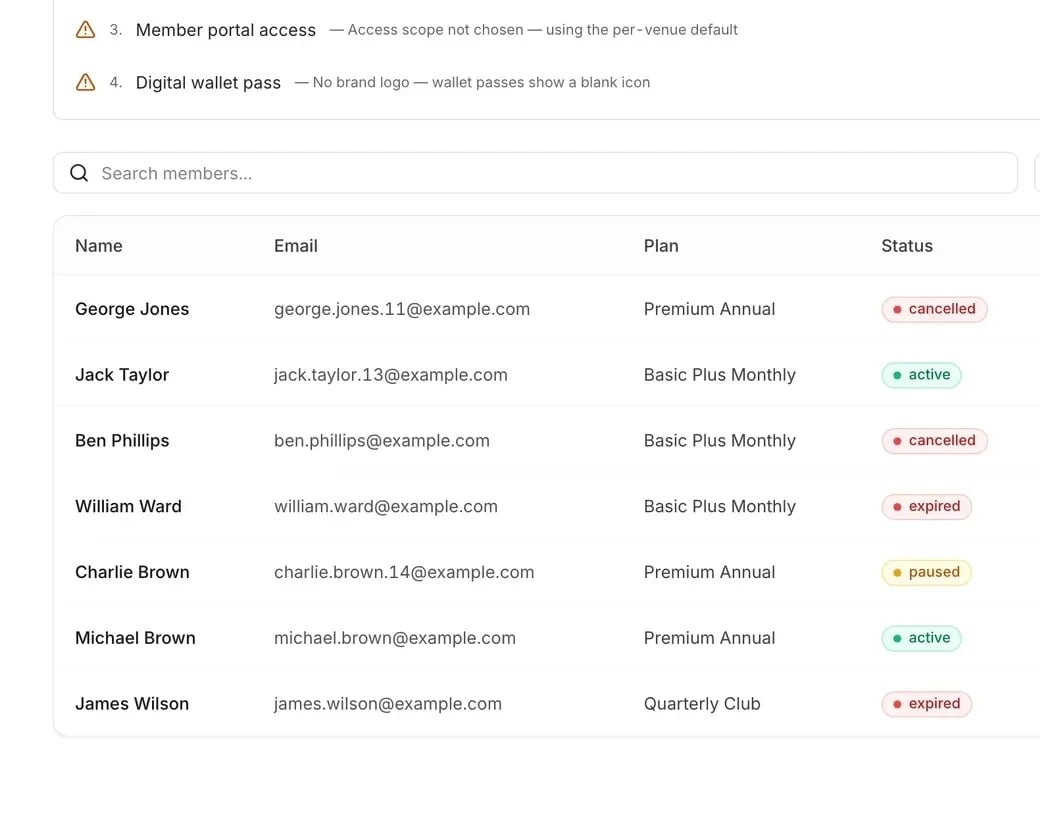Image resolution: width=1040 pixels, height=832 pixels.
Task: Click James Wilson's expired status badge
Action: pyautogui.click(x=927, y=703)
